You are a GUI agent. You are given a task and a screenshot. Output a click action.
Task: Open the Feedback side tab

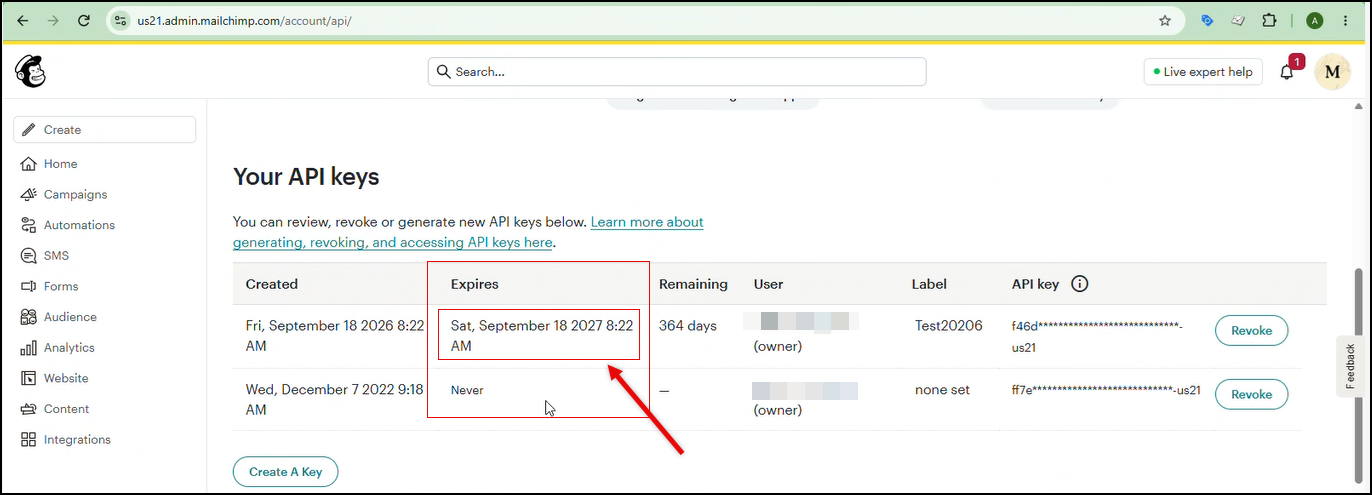coord(1351,367)
